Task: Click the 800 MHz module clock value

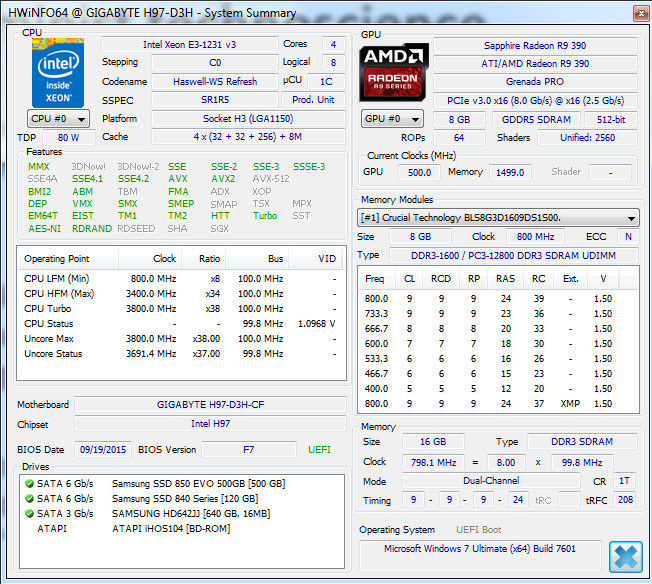Action: [536, 237]
